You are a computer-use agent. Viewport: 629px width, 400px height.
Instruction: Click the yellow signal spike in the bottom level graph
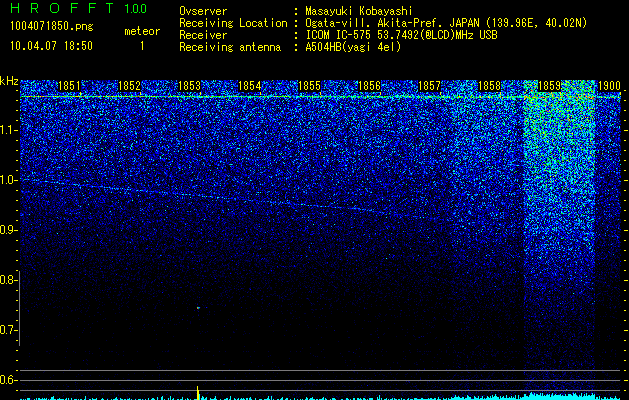198,393
